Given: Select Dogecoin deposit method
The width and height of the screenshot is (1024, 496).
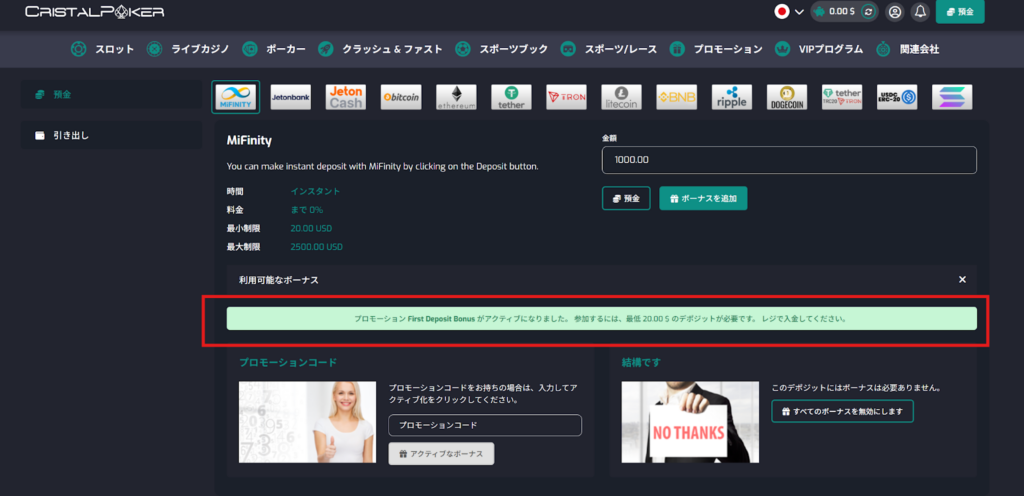Looking at the screenshot, I should (787, 97).
